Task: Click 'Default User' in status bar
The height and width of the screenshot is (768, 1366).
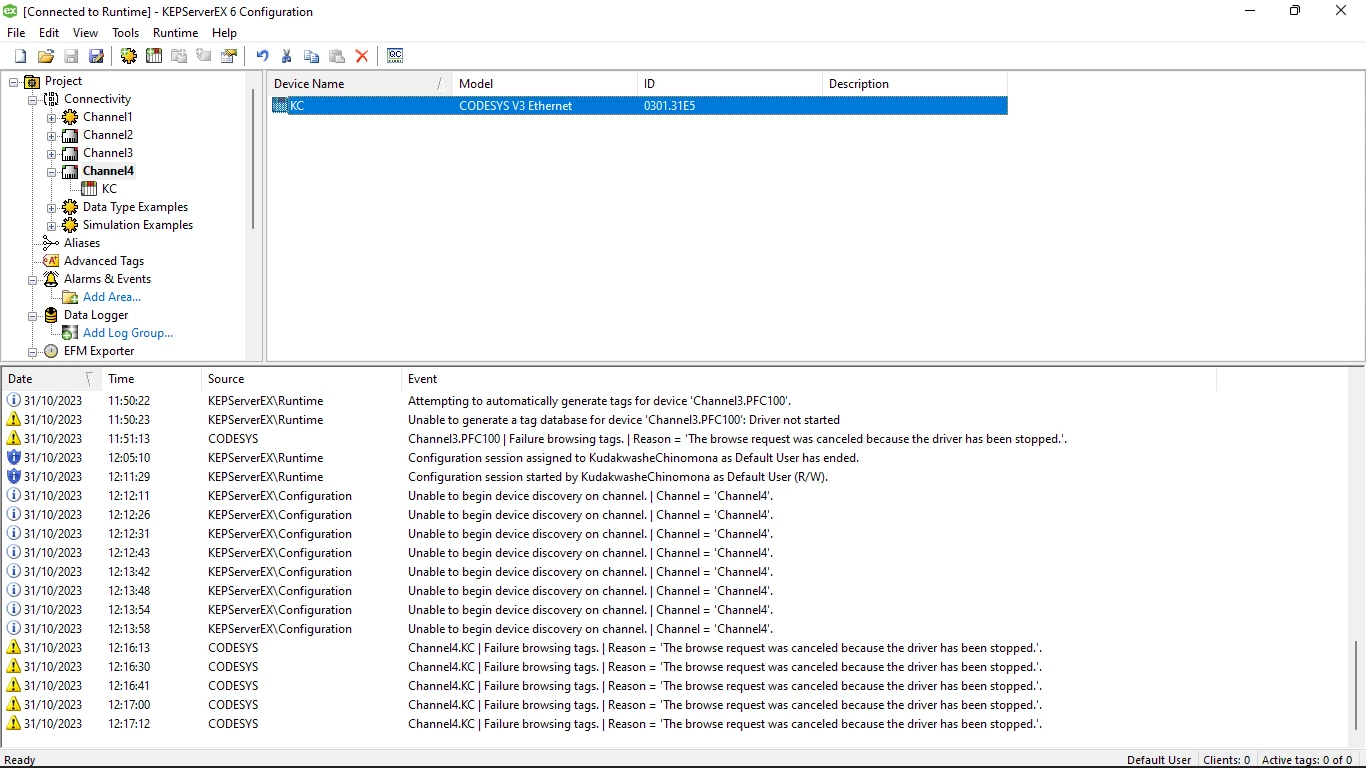Action: click(1159, 760)
